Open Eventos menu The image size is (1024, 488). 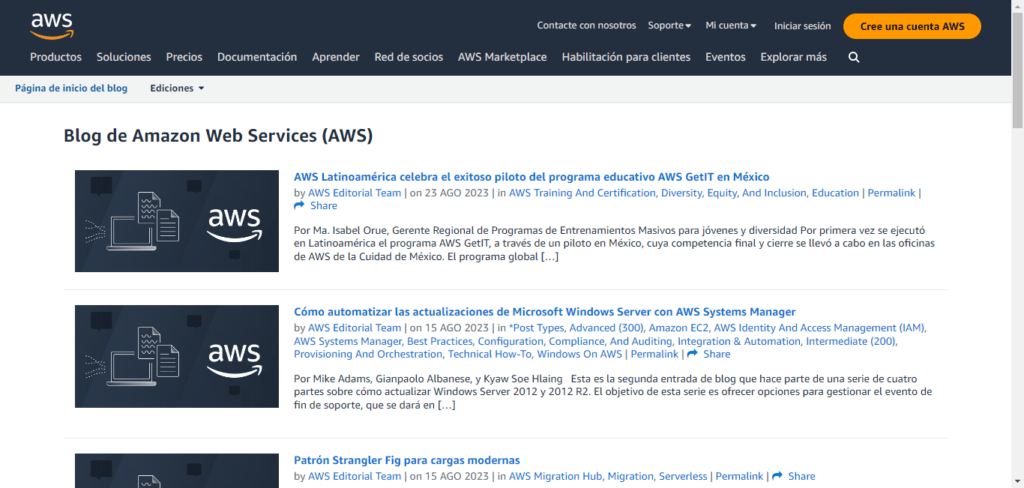click(726, 57)
